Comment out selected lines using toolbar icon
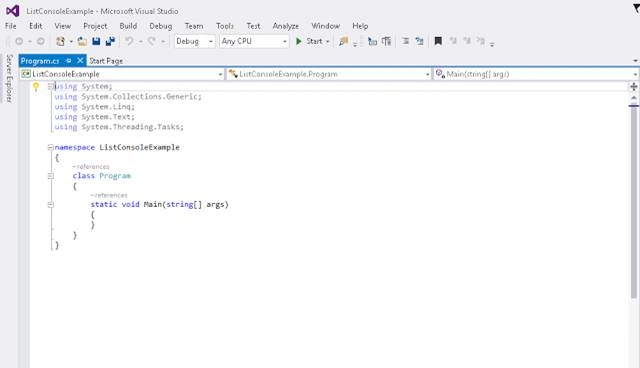 tap(405, 41)
